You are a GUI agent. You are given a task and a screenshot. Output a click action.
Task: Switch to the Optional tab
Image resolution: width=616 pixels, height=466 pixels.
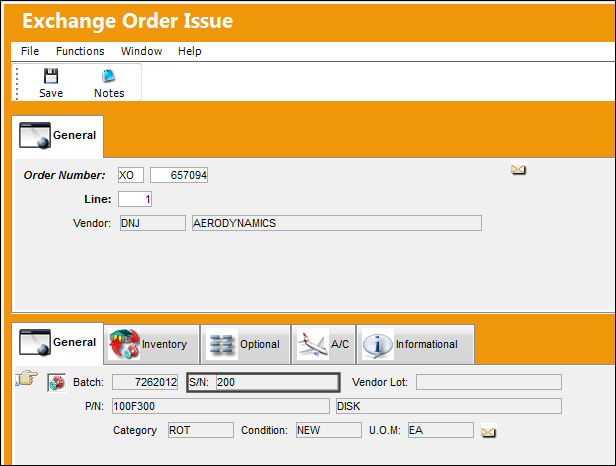246,344
